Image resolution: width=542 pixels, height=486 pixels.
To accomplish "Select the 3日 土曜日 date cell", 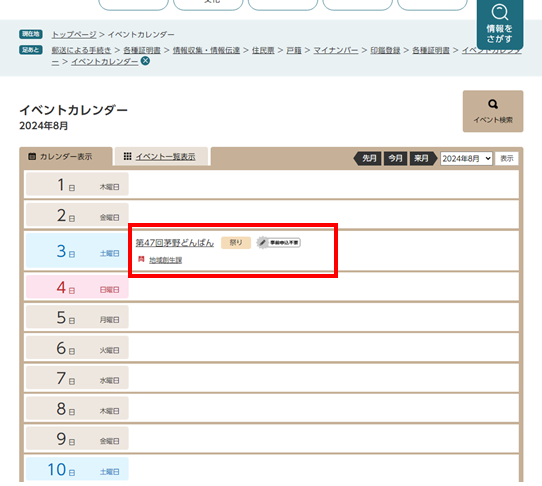I will [x=77, y=251].
